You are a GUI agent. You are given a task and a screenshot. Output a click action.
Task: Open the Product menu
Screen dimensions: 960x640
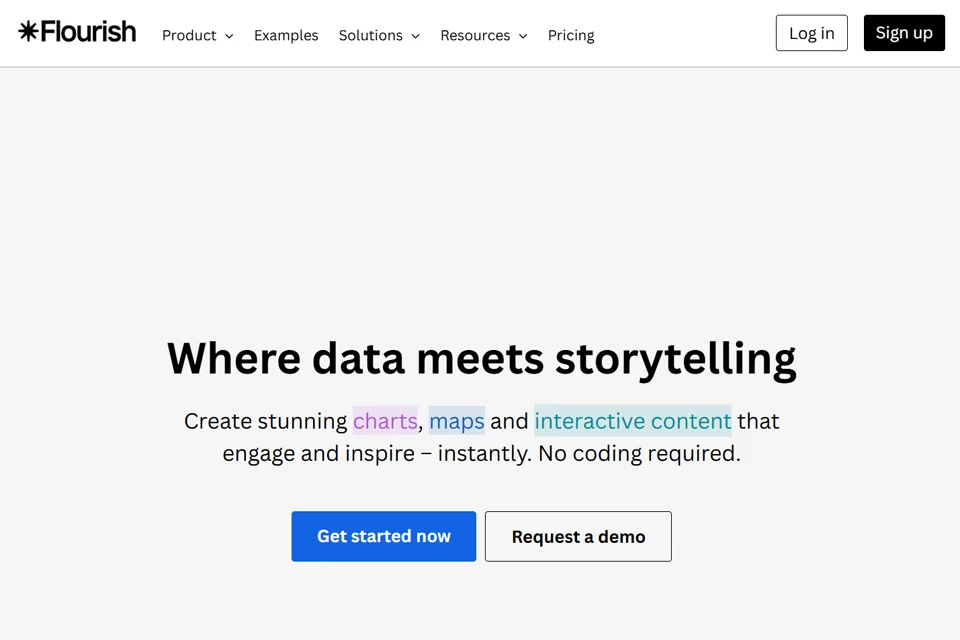pos(189,36)
